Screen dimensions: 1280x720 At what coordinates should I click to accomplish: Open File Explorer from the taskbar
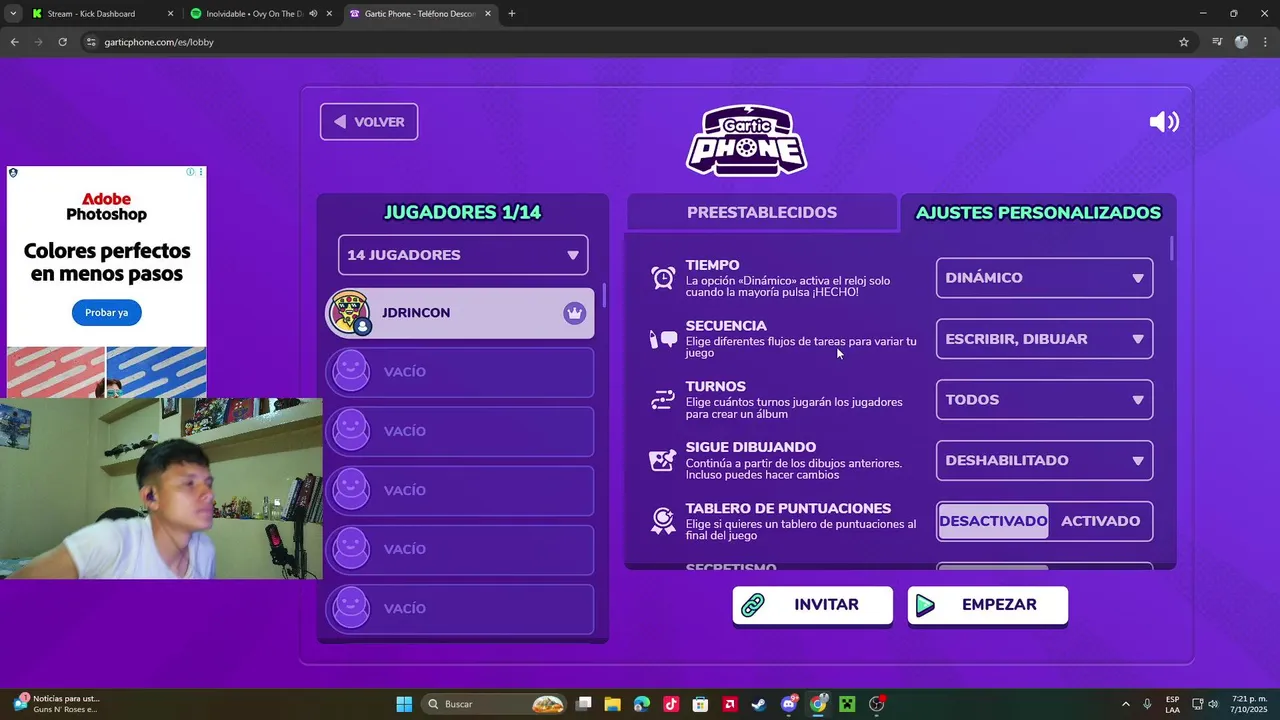pyautogui.click(x=613, y=704)
